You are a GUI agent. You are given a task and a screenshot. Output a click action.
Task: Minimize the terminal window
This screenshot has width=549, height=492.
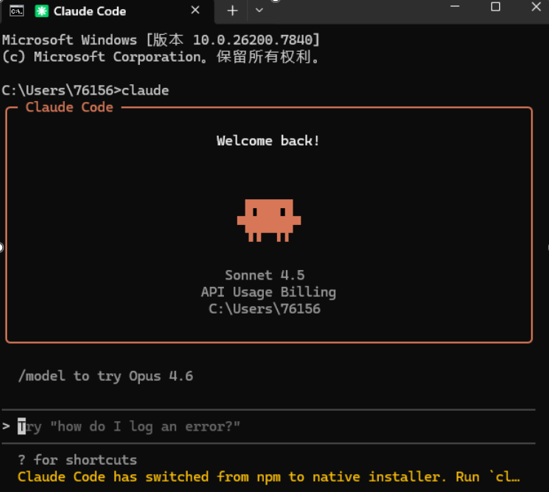pyautogui.click(x=455, y=6)
